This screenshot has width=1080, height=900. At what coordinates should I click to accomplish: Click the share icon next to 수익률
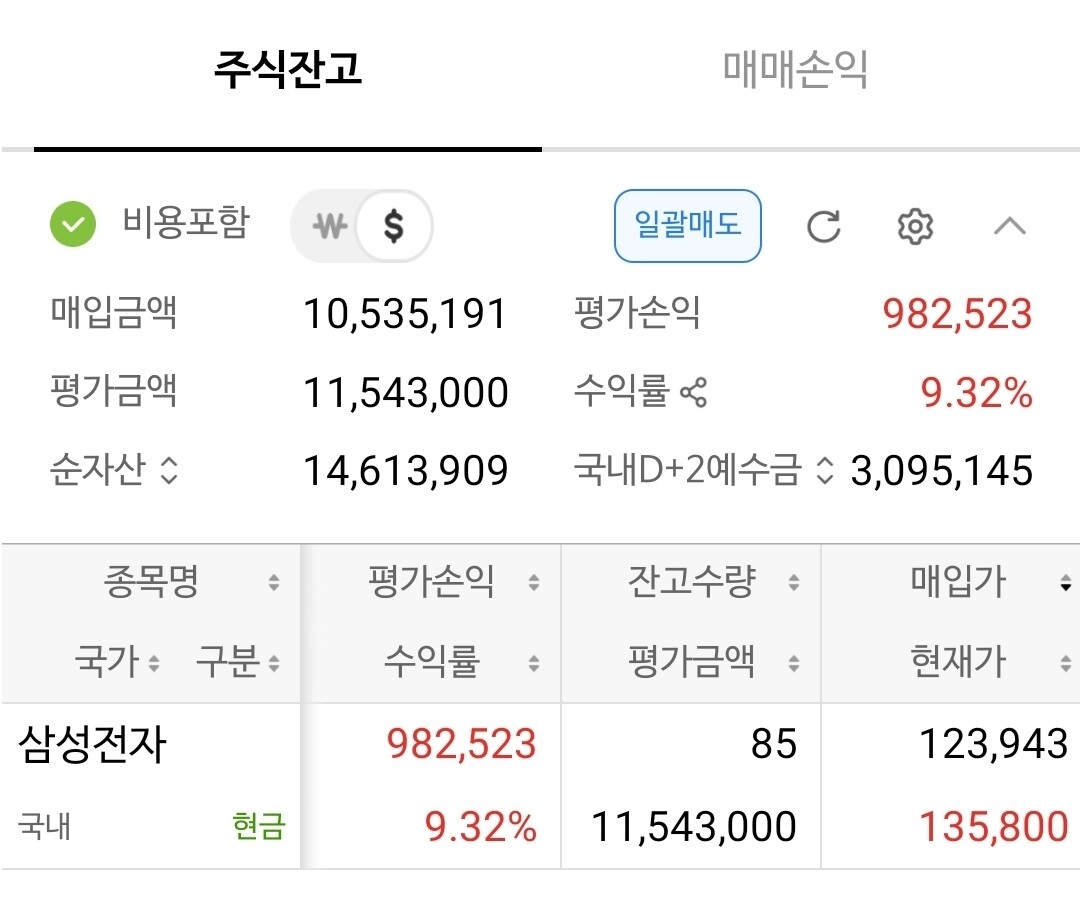coord(693,393)
